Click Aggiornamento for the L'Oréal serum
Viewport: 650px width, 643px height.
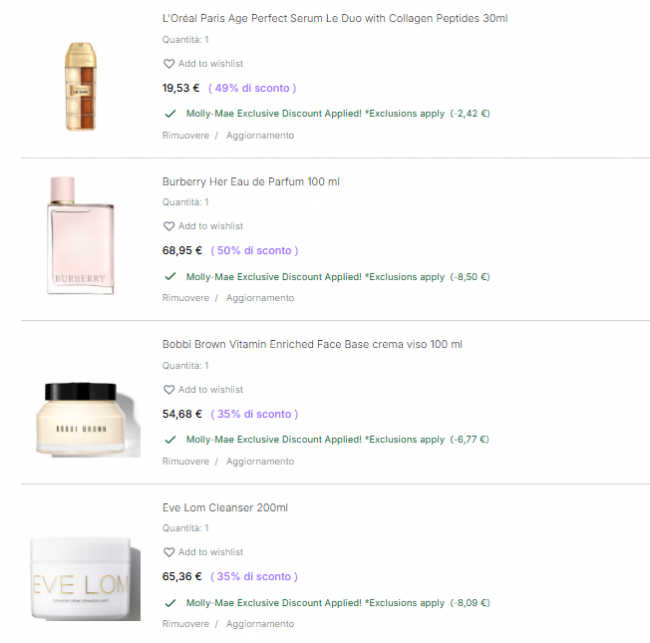pyautogui.click(x=260, y=136)
